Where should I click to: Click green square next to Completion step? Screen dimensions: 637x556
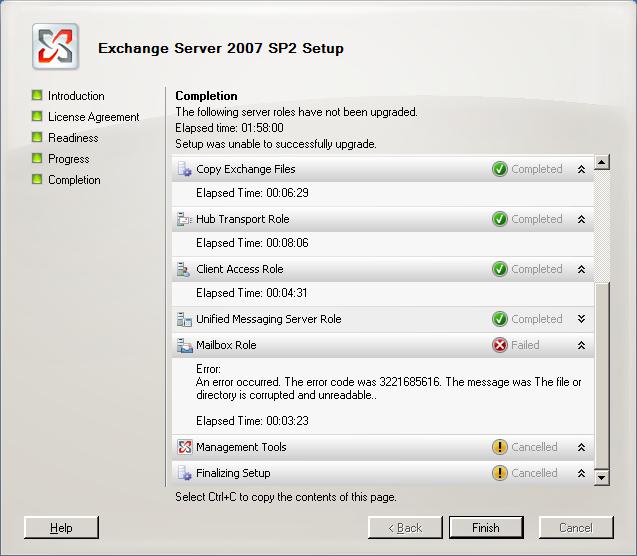coord(37,179)
